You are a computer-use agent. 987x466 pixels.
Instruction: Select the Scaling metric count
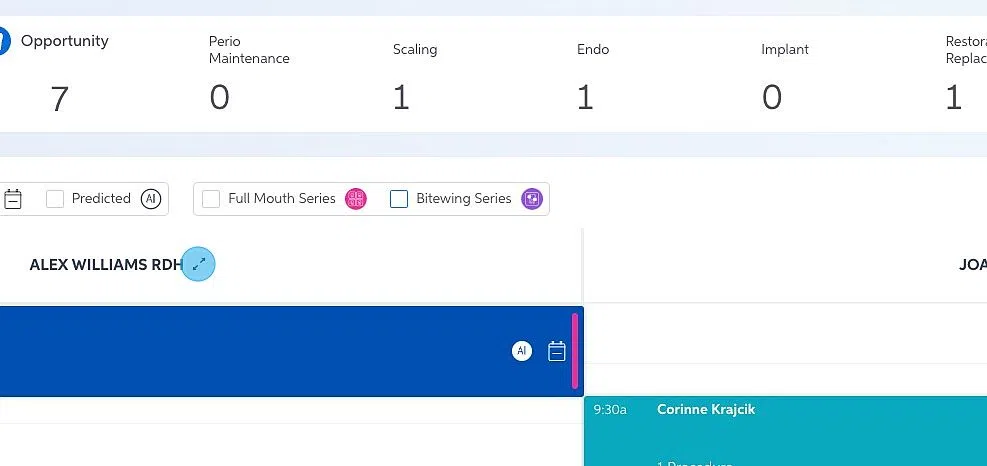click(x=401, y=98)
